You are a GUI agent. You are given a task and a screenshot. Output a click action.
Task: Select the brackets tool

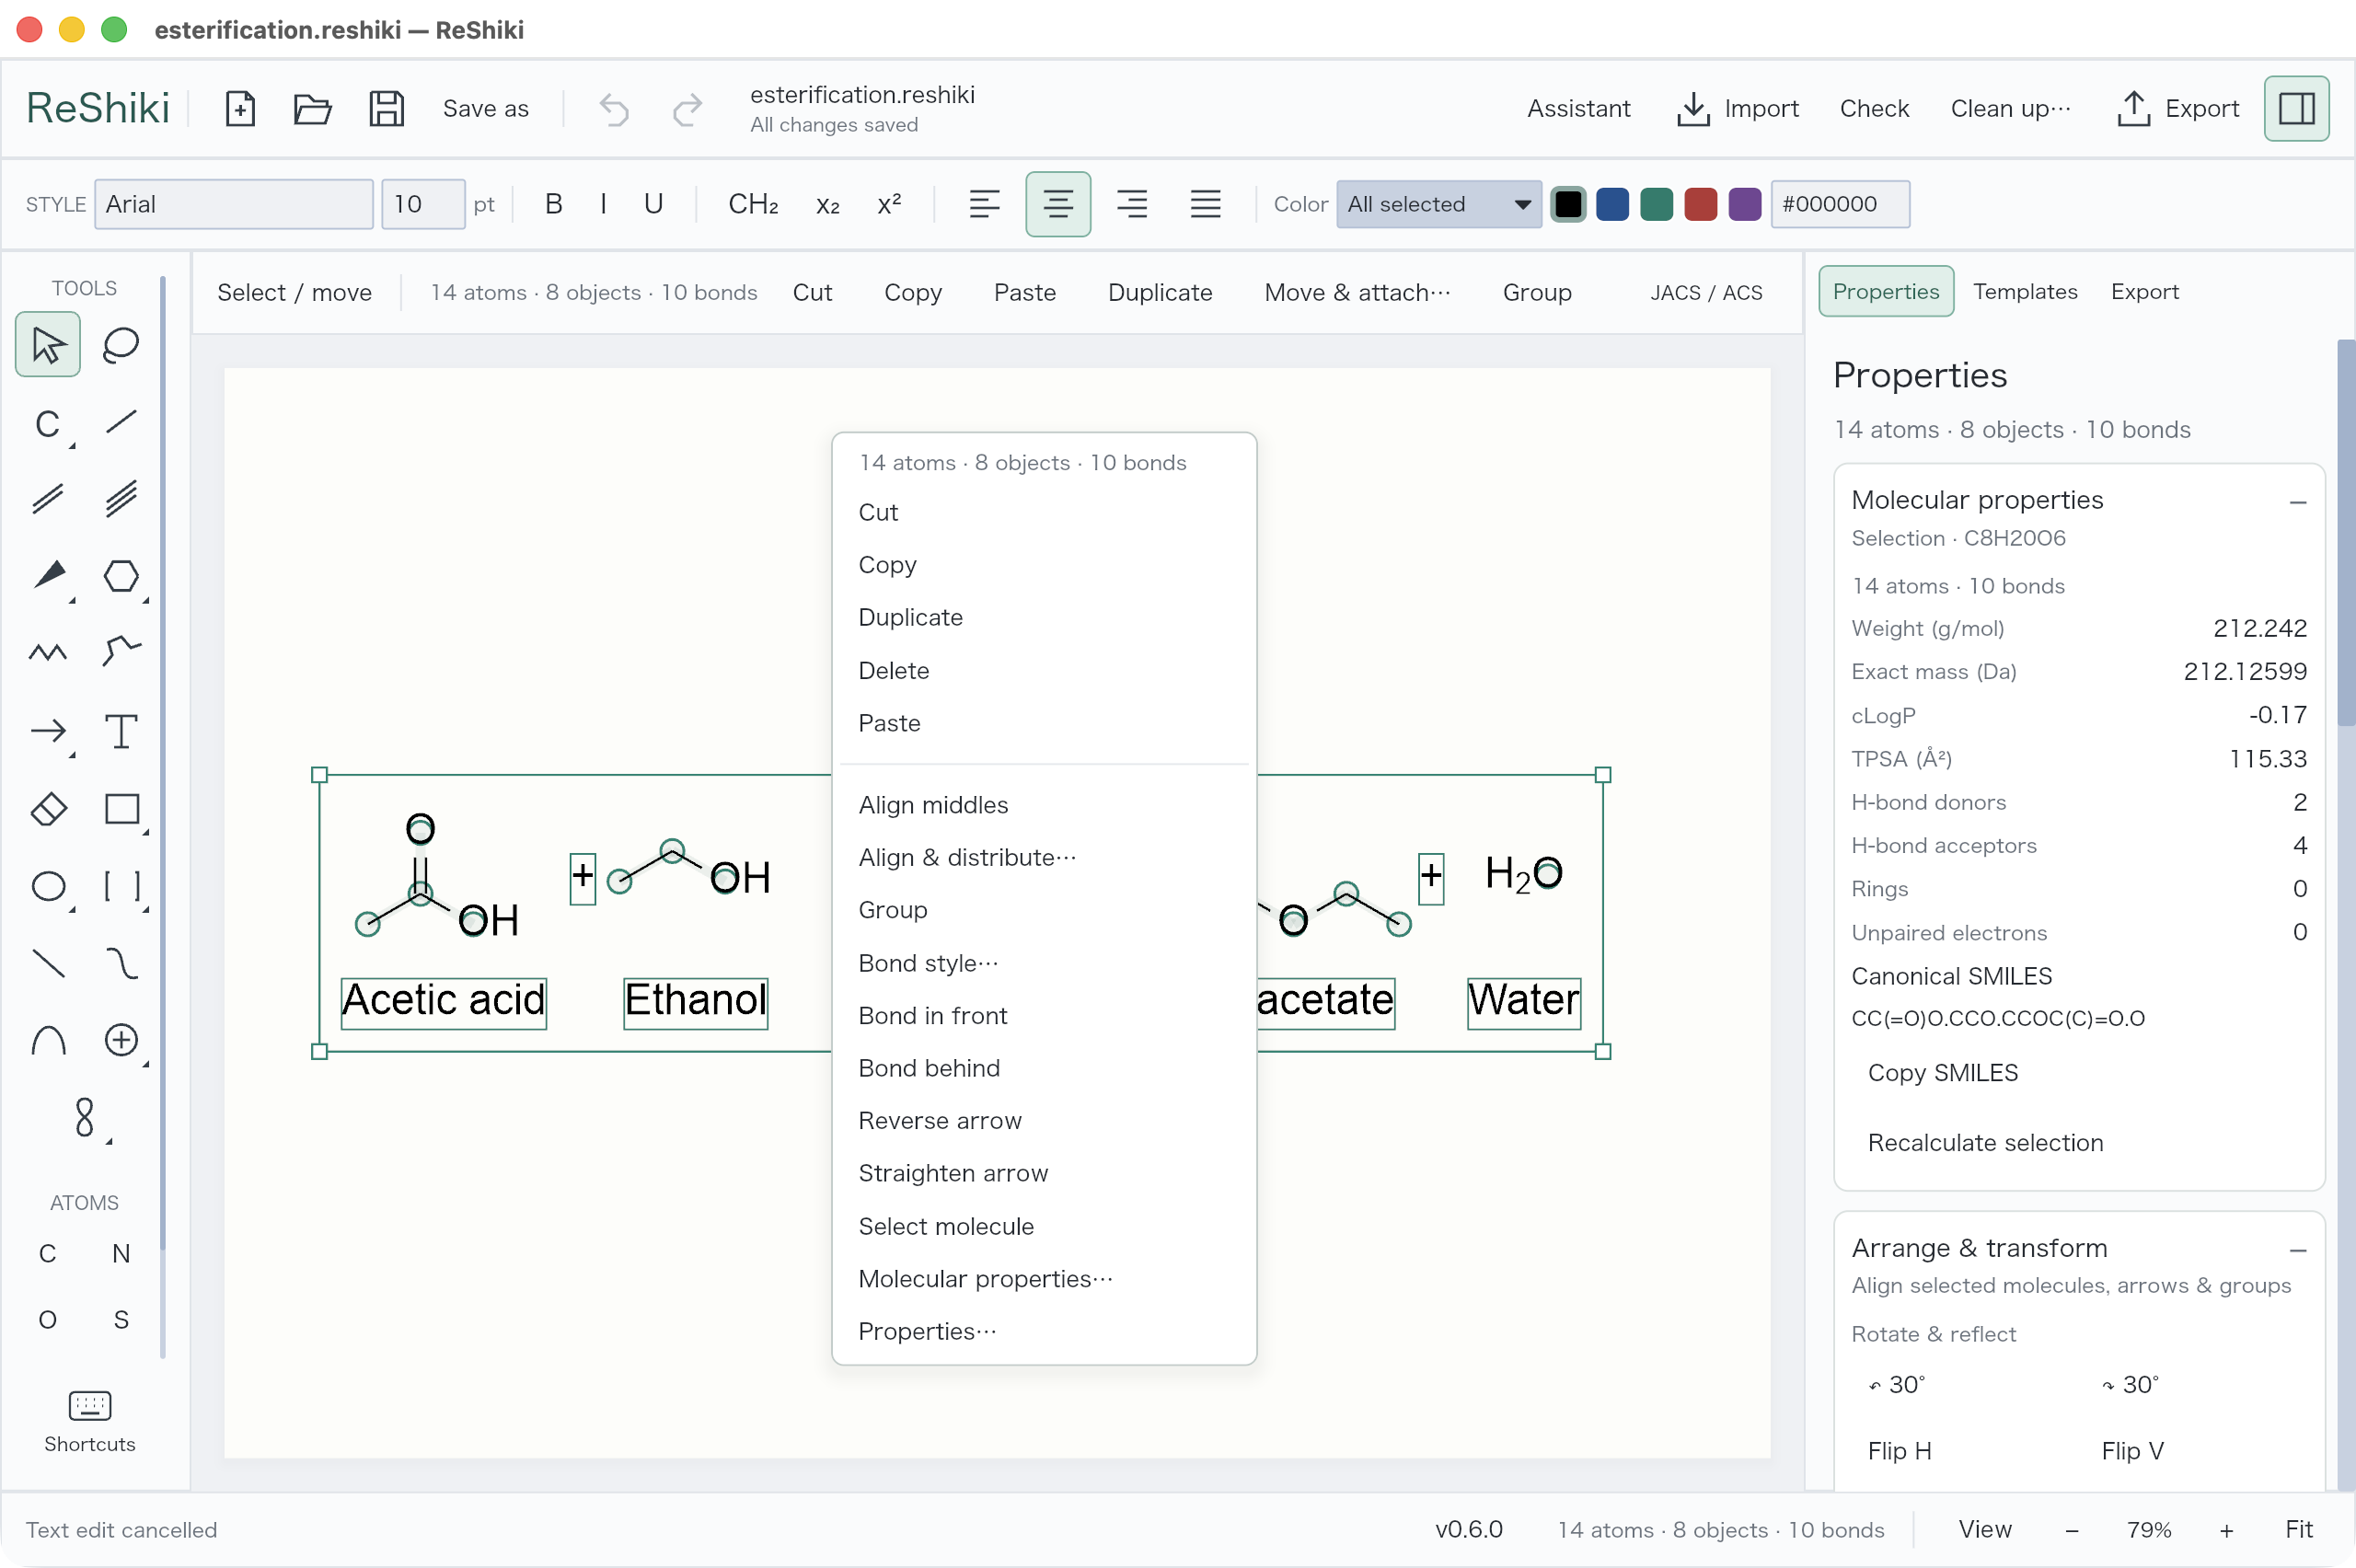coord(121,886)
